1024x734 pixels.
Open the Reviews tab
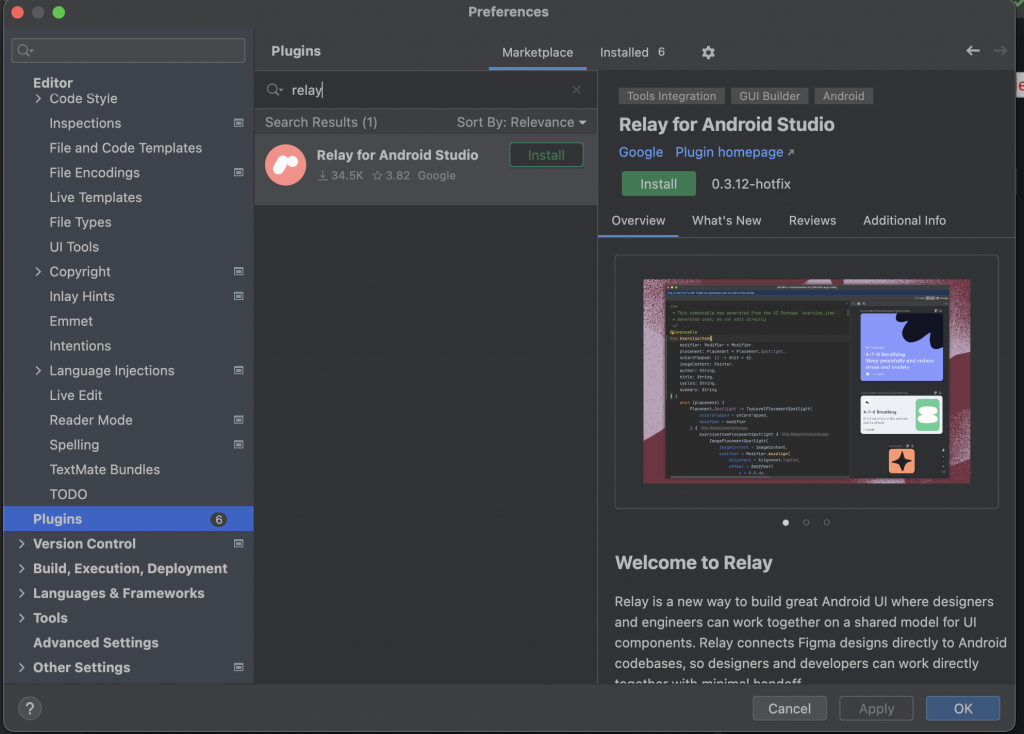[x=812, y=221]
